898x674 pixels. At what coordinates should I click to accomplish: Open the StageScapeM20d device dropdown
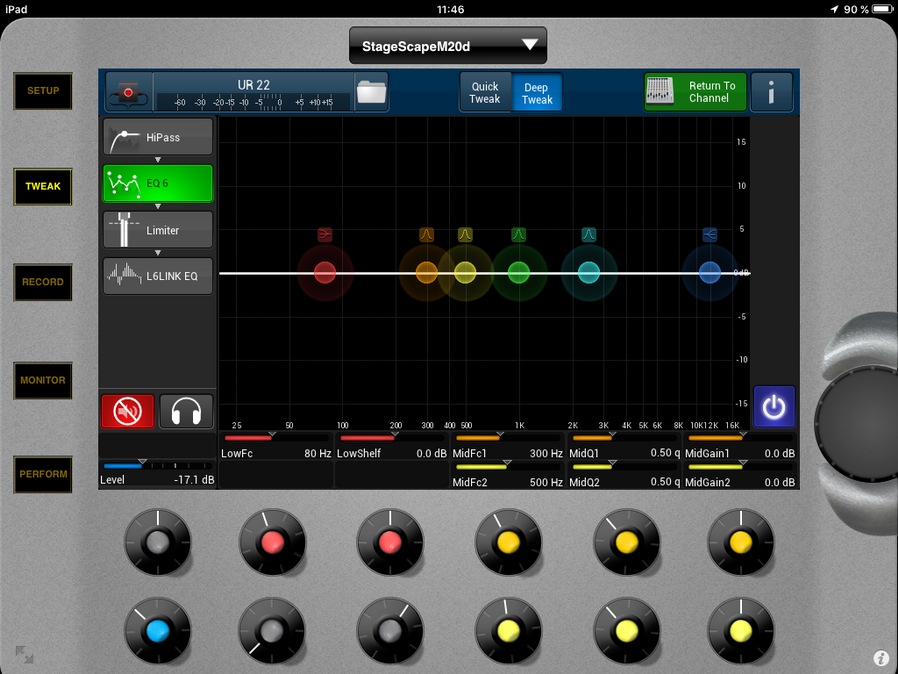point(448,46)
